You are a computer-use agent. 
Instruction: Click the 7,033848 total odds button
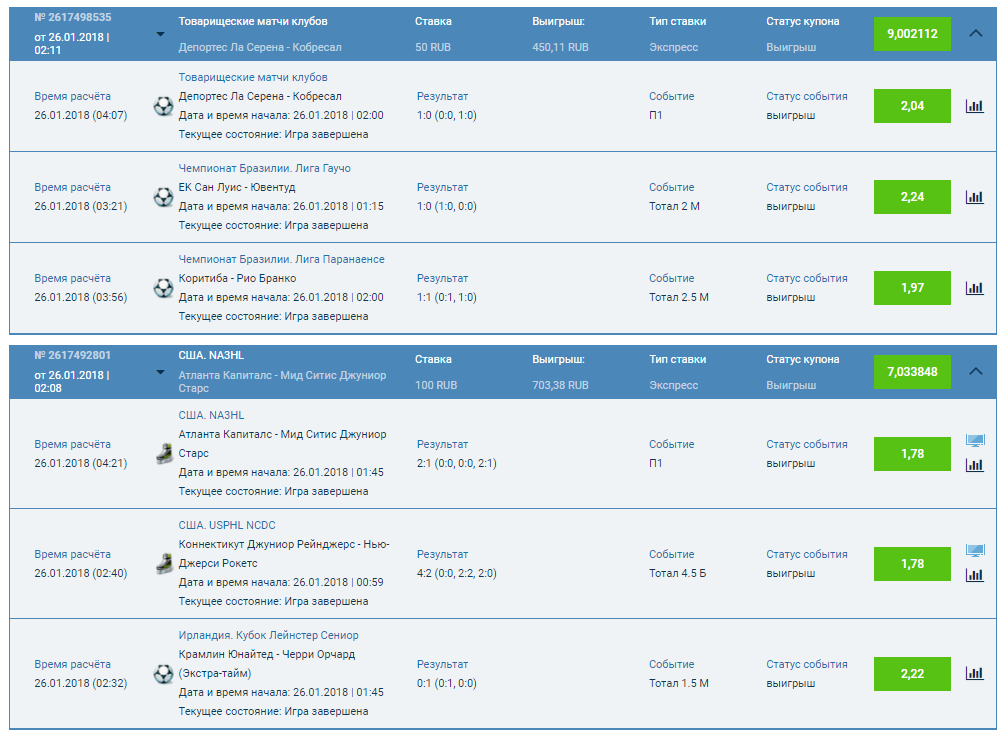tap(912, 371)
